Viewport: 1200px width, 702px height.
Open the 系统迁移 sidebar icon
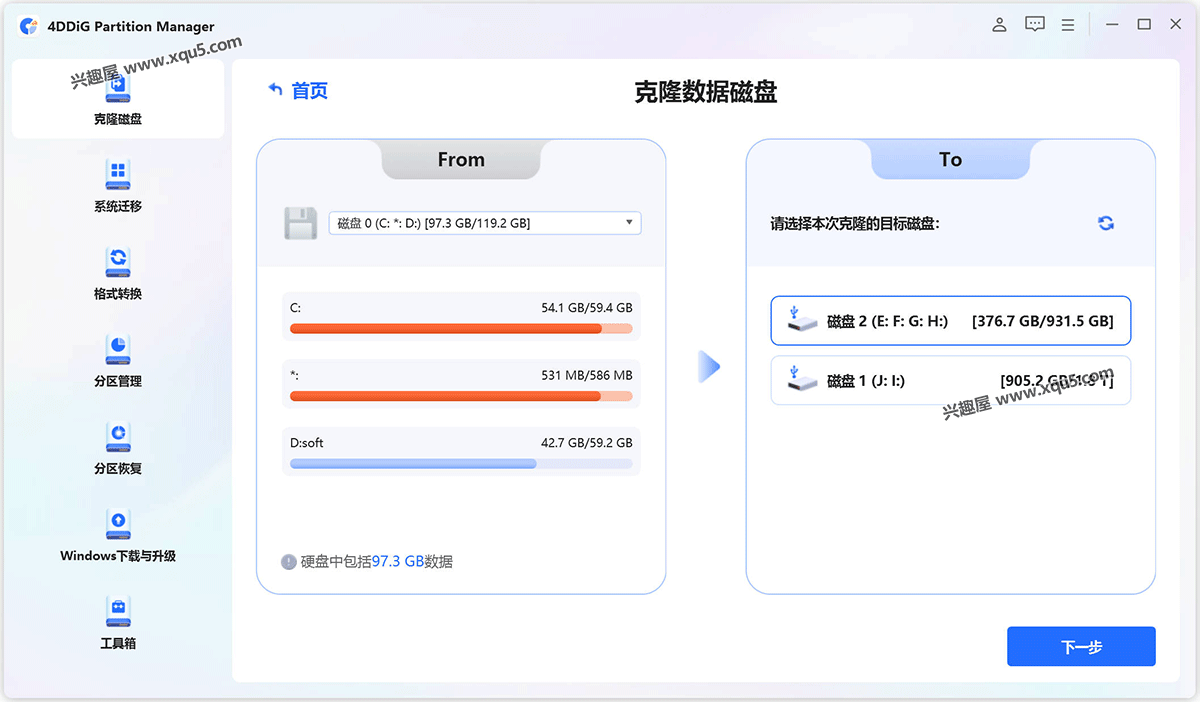click(x=118, y=174)
